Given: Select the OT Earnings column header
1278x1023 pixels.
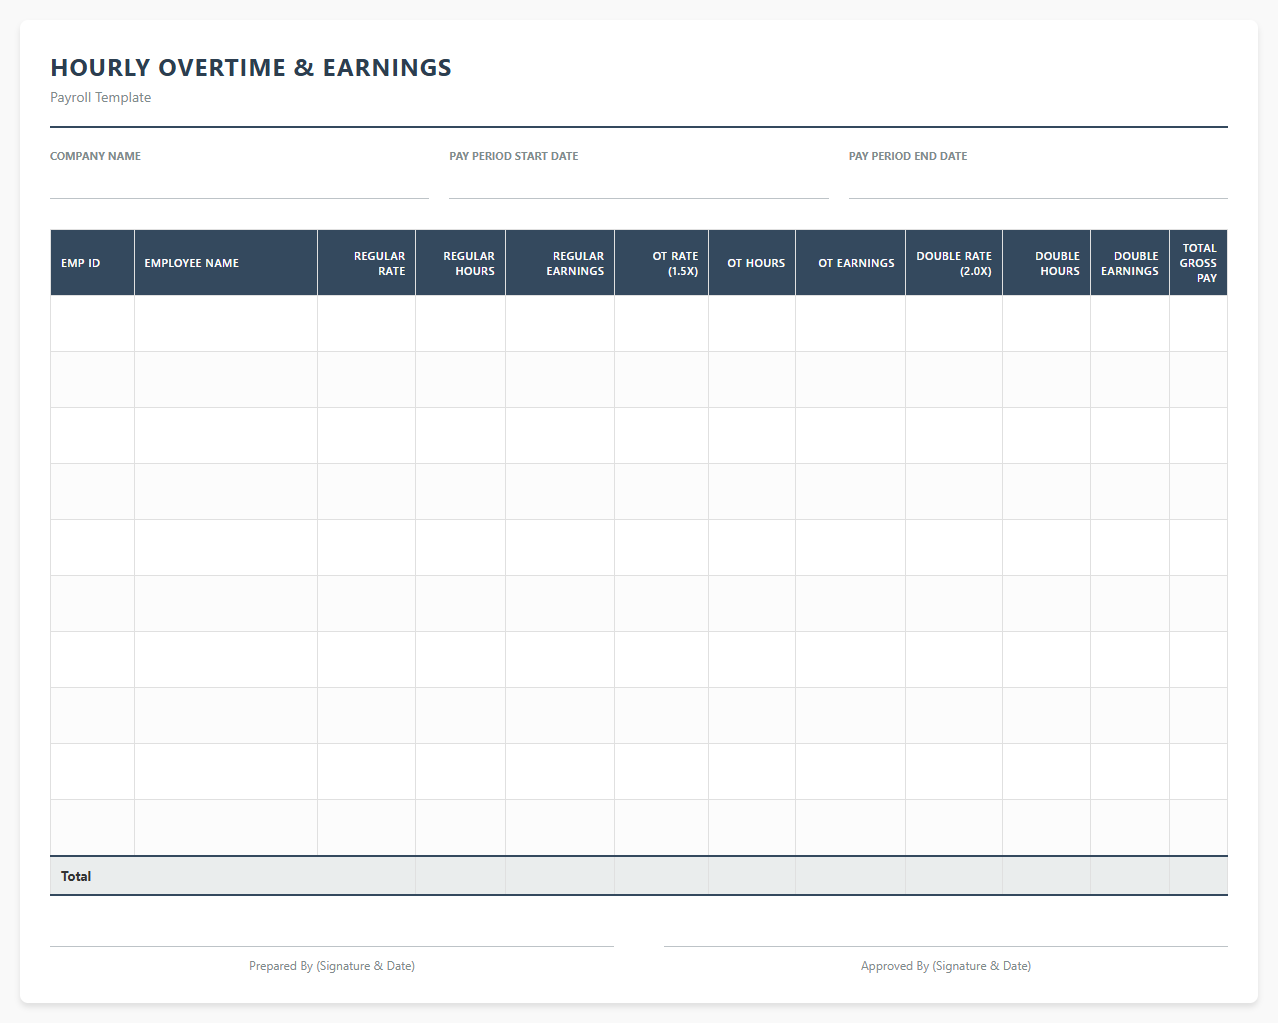Looking at the screenshot, I should click(x=851, y=263).
